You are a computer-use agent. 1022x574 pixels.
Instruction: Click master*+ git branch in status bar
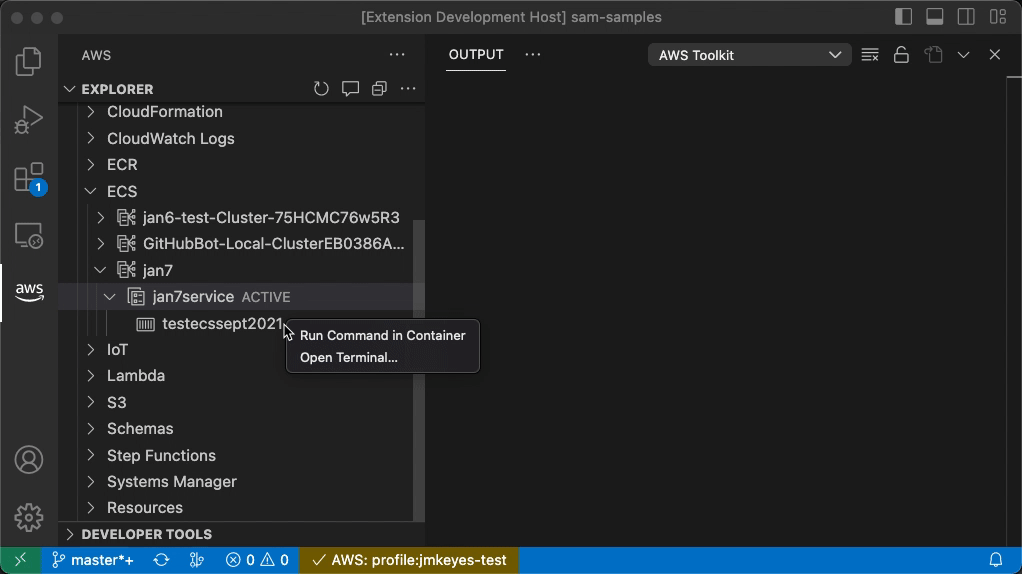point(93,560)
